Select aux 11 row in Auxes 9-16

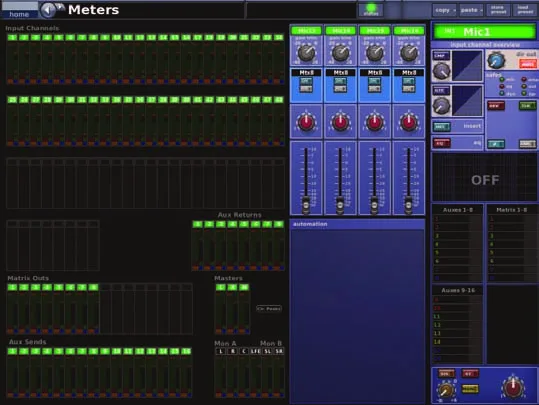point(457,317)
